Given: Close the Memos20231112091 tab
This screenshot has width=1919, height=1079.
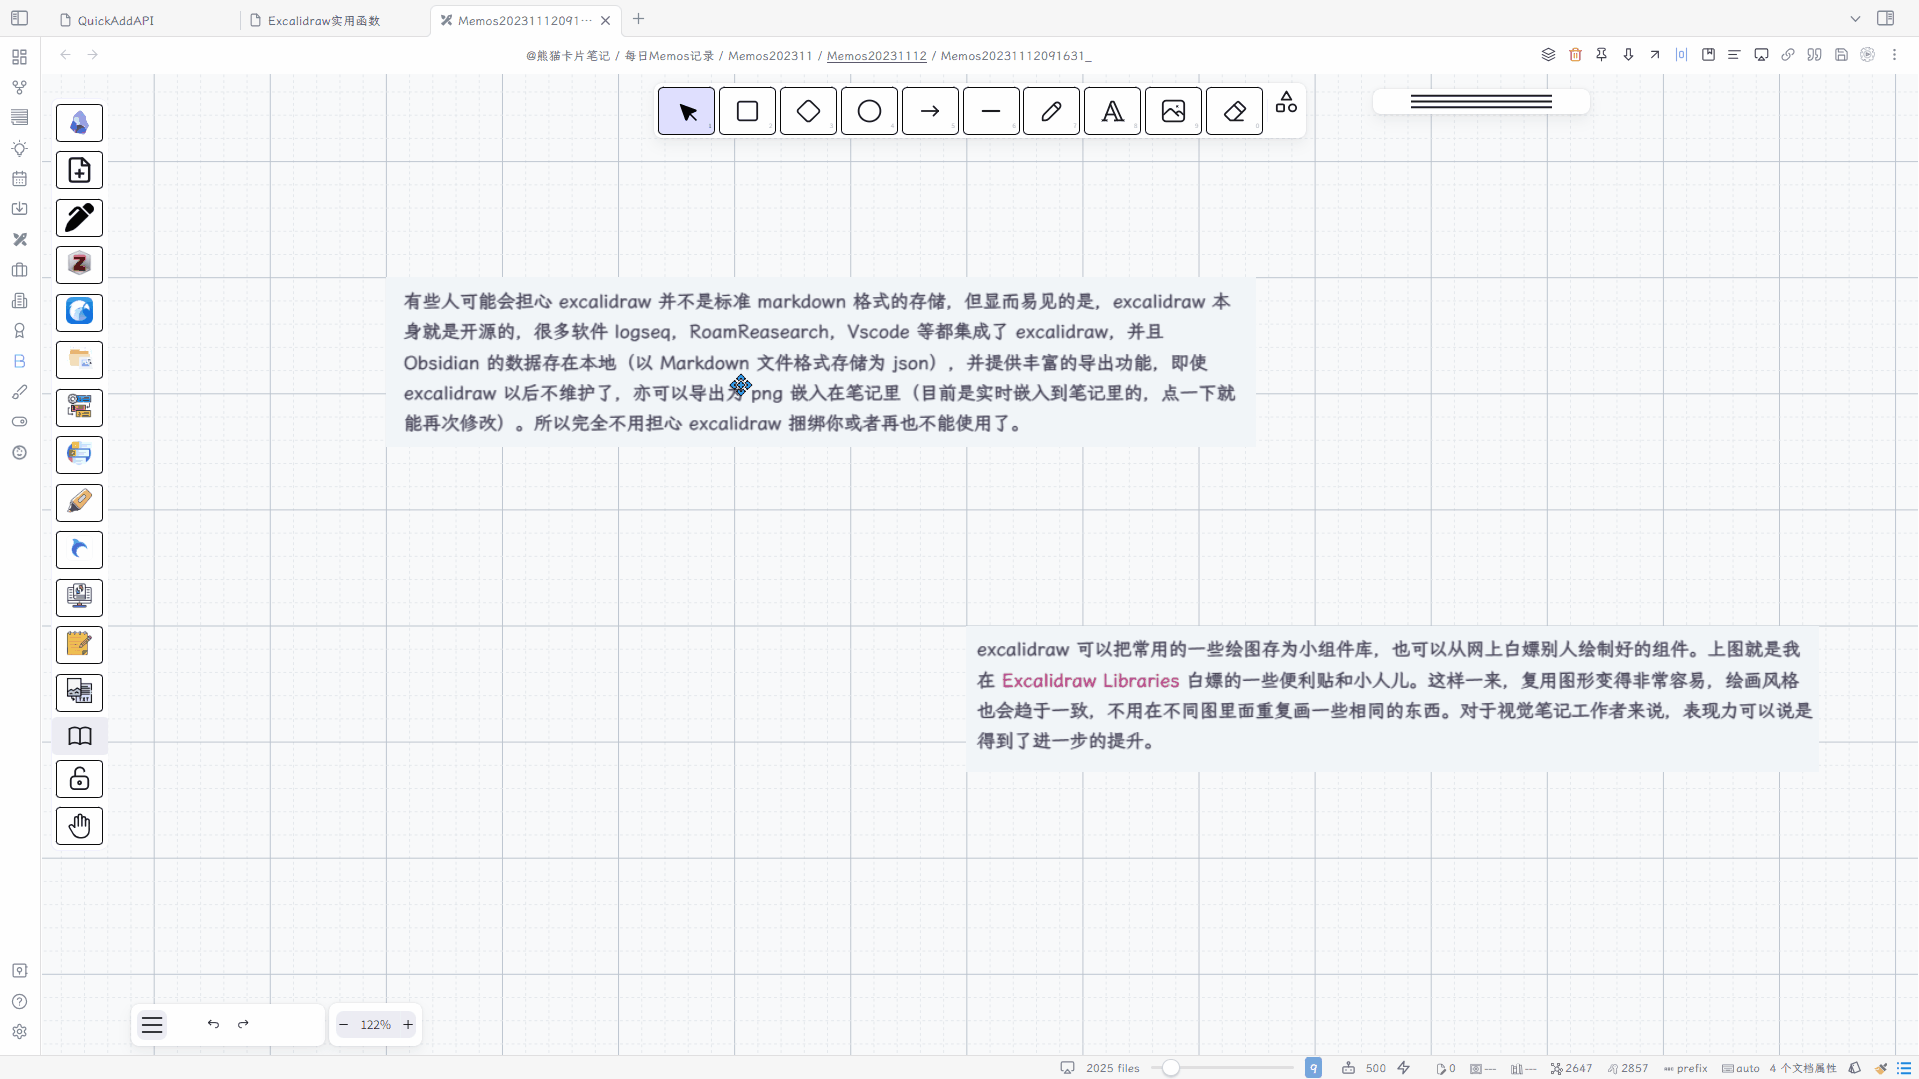Looking at the screenshot, I should pos(605,20).
